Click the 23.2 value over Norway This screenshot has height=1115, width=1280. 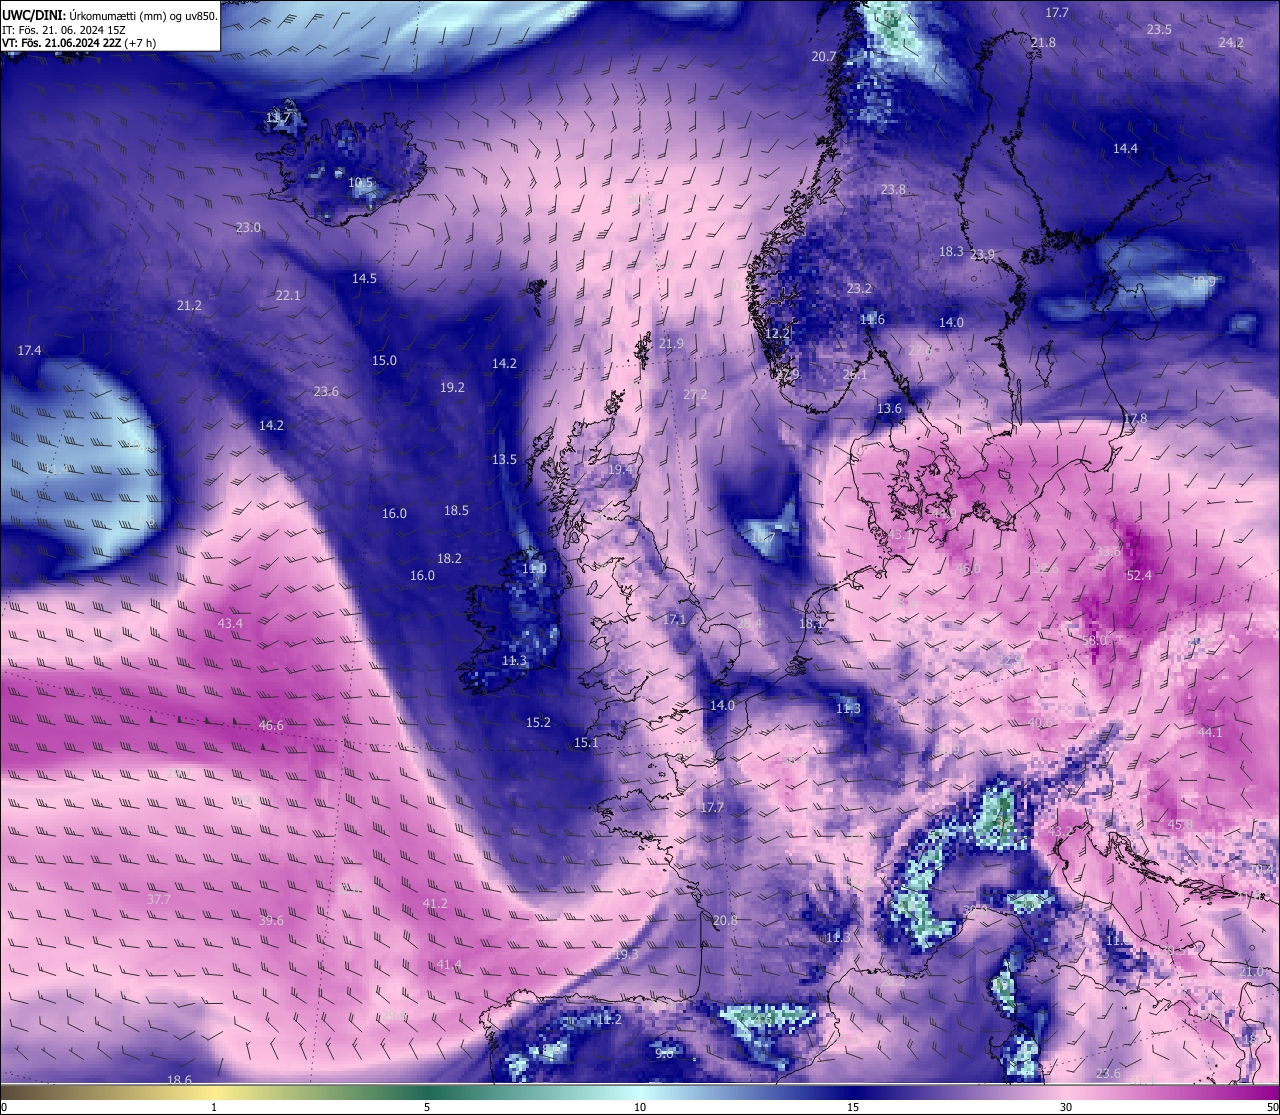(859, 288)
